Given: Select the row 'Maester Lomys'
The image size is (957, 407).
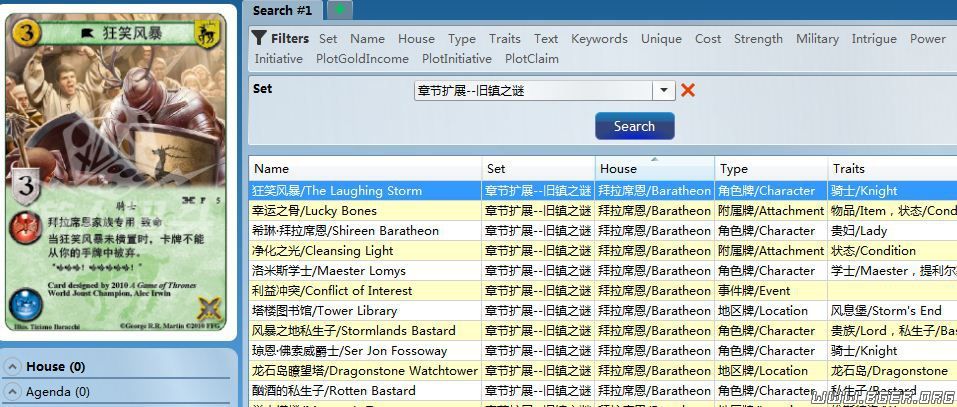Looking at the screenshot, I should 602,270.
